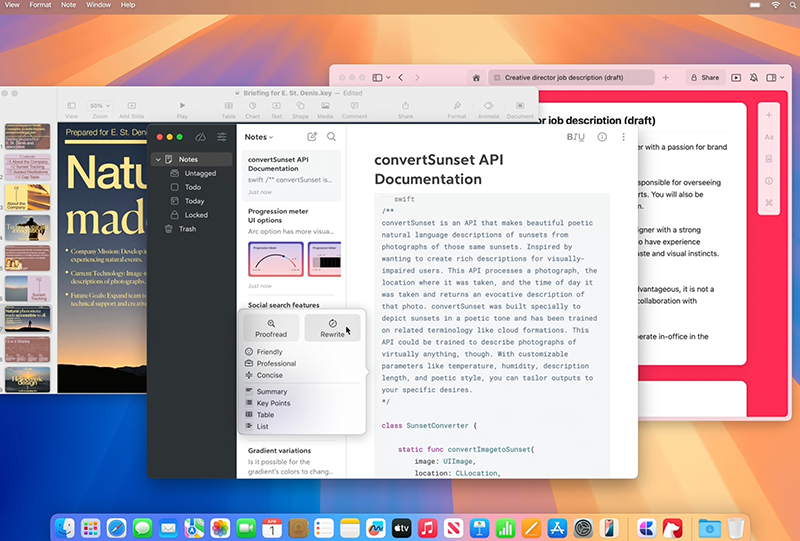Toggle the right panel in pink window
This screenshot has width=800, height=541.
[771, 78]
